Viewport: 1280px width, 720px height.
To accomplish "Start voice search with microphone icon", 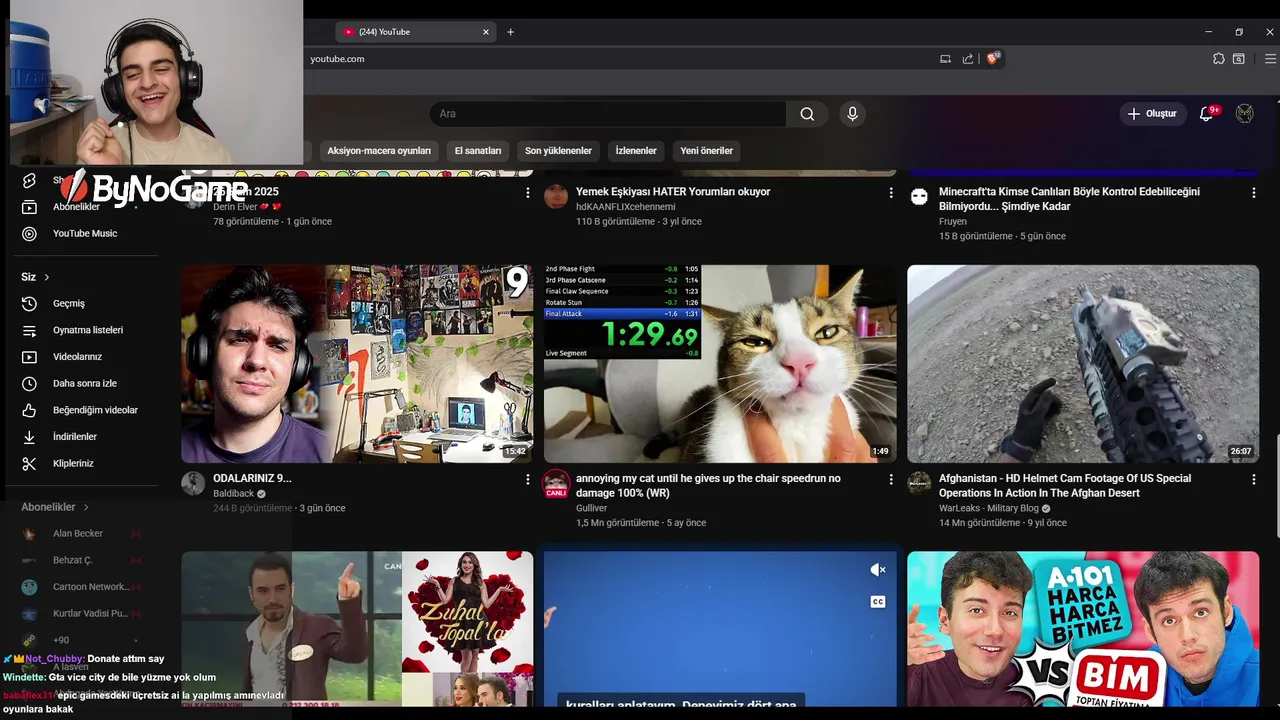I will [852, 114].
